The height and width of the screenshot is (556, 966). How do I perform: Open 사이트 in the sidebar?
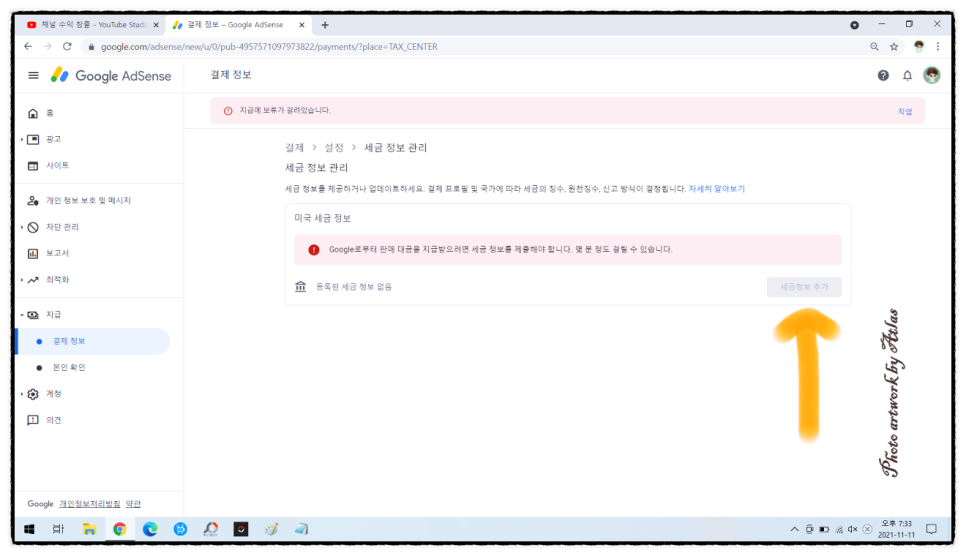click(57, 165)
